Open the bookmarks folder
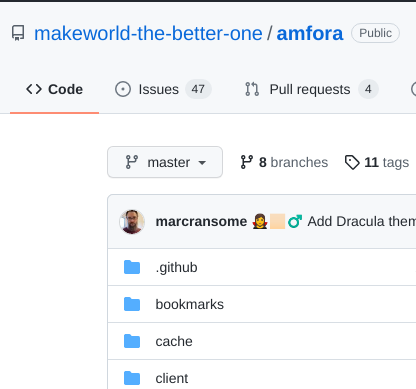416x389 pixels. 190,304
